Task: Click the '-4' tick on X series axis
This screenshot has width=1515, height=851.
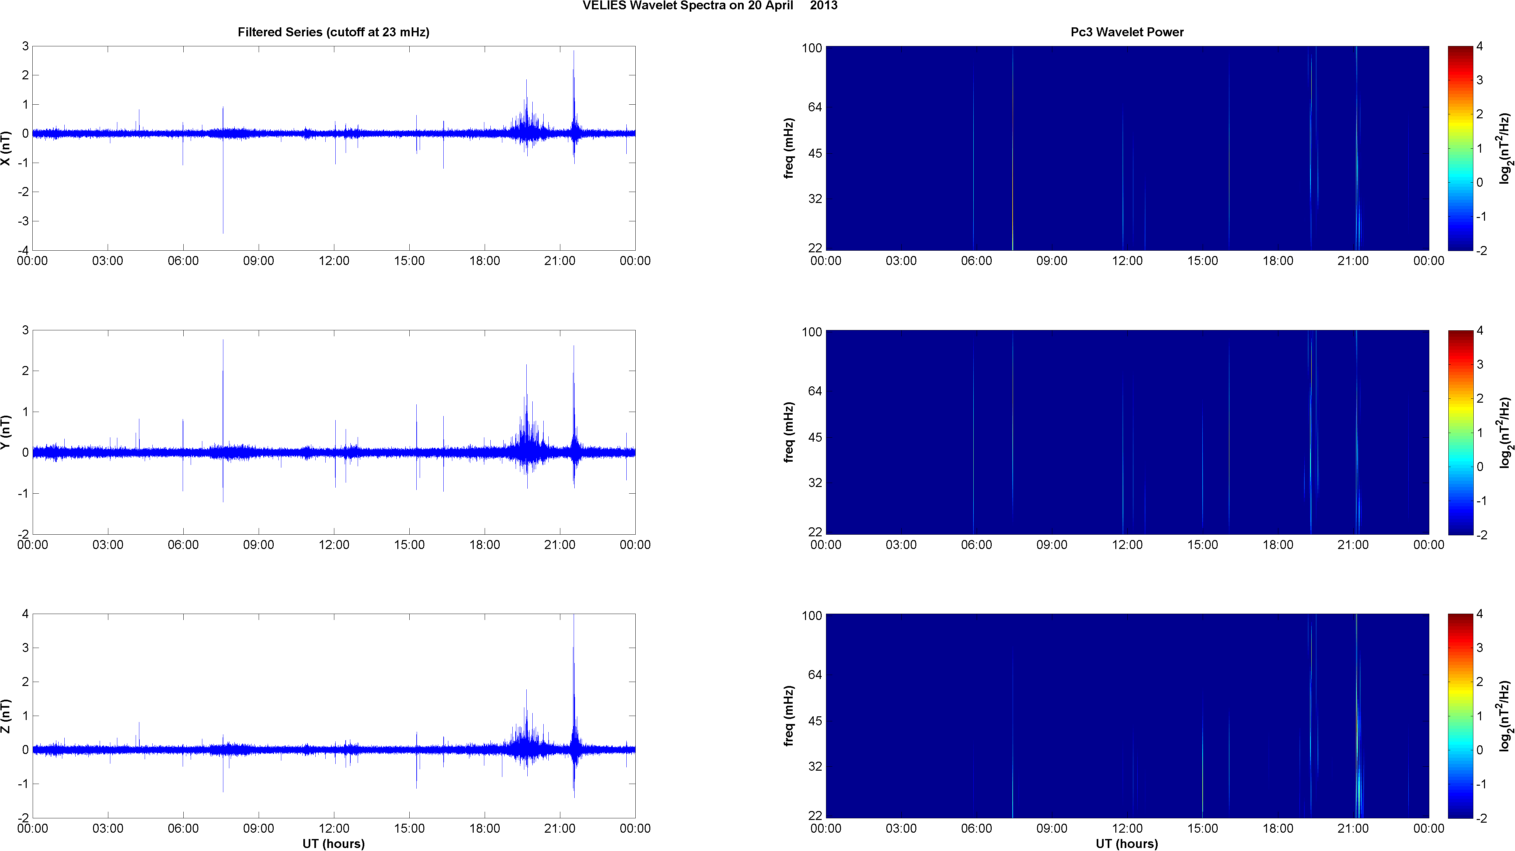Action: click(22, 250)
